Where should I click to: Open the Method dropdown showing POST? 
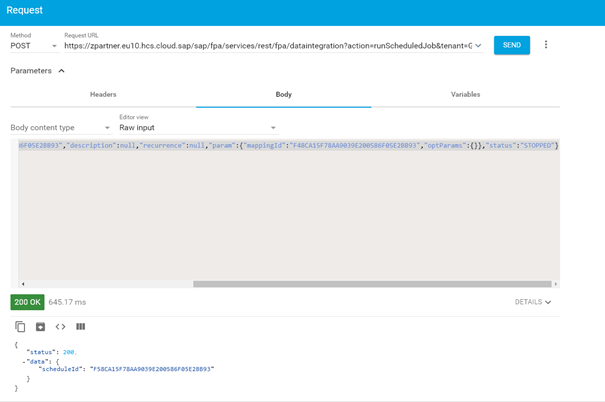pyautogui.click(x=34, y=46)
